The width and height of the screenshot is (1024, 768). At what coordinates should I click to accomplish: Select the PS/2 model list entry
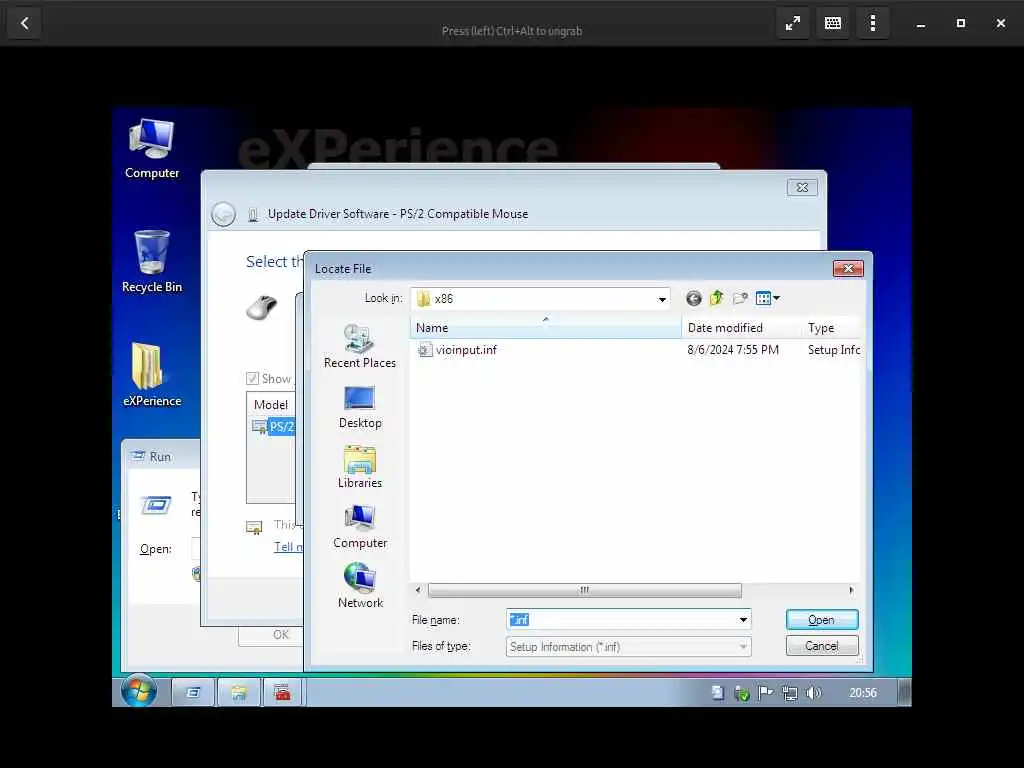click(274, 427)
